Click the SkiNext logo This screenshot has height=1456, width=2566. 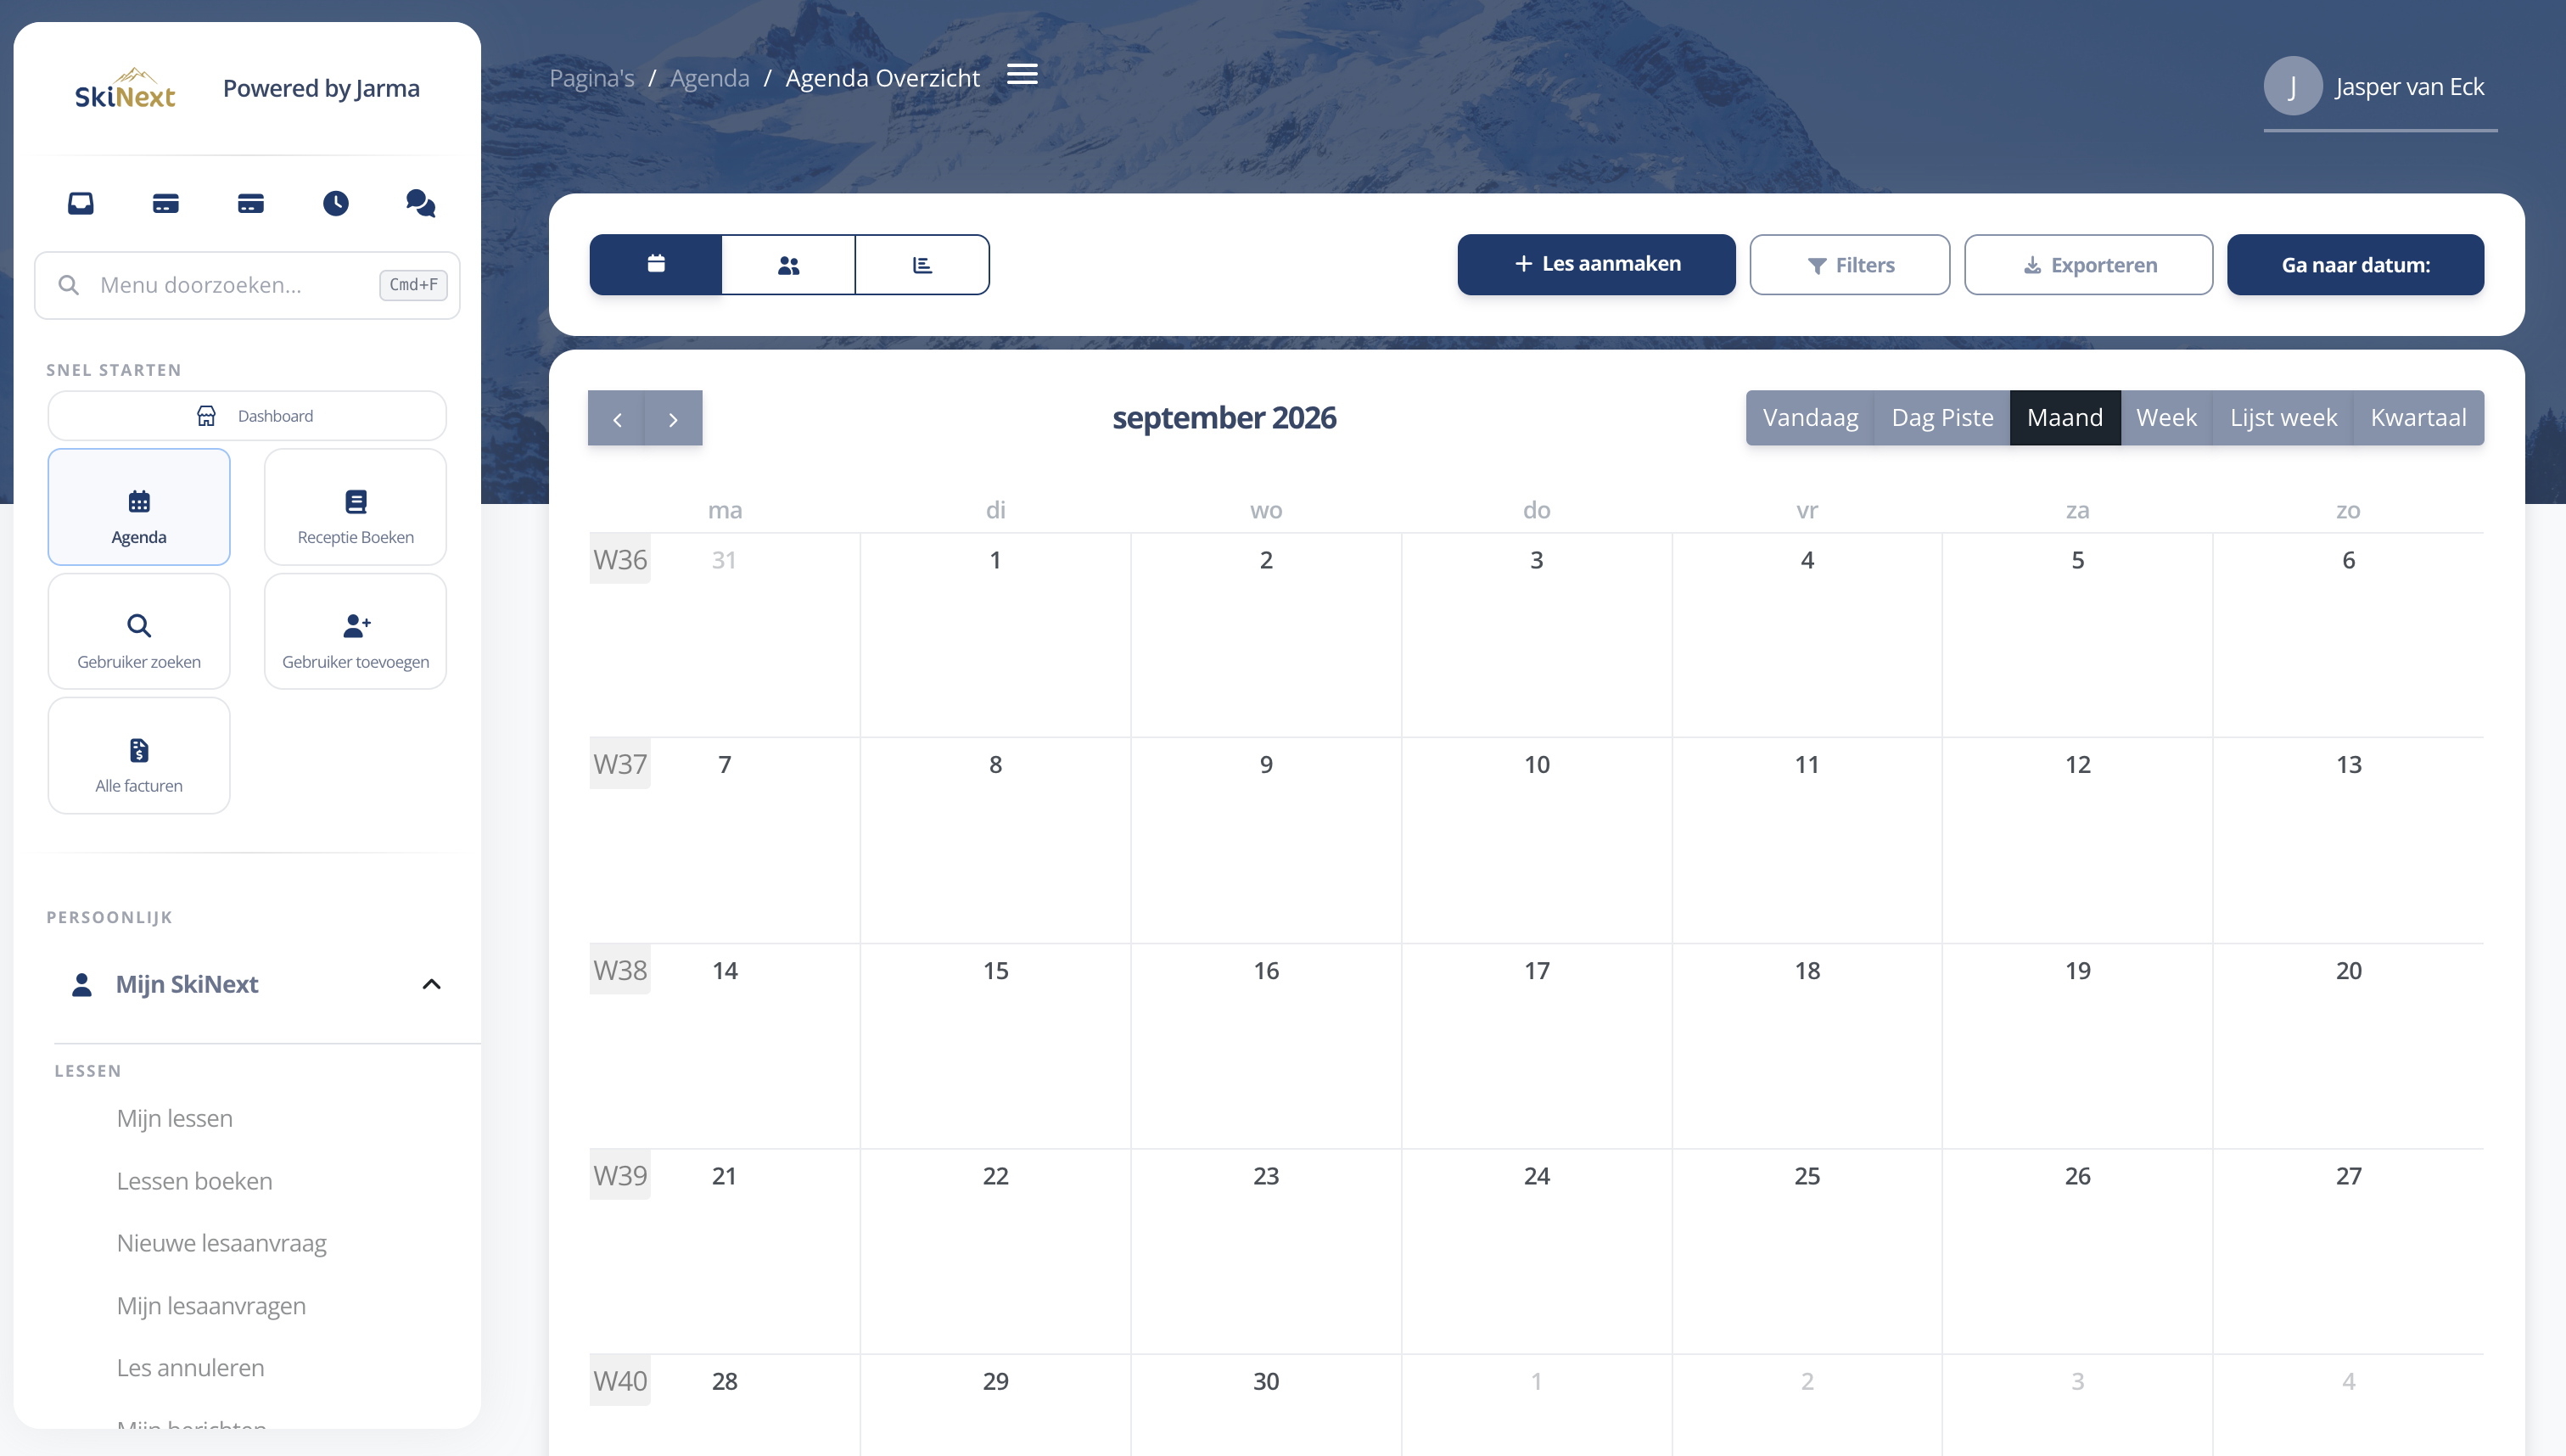[x=125, y=89]
